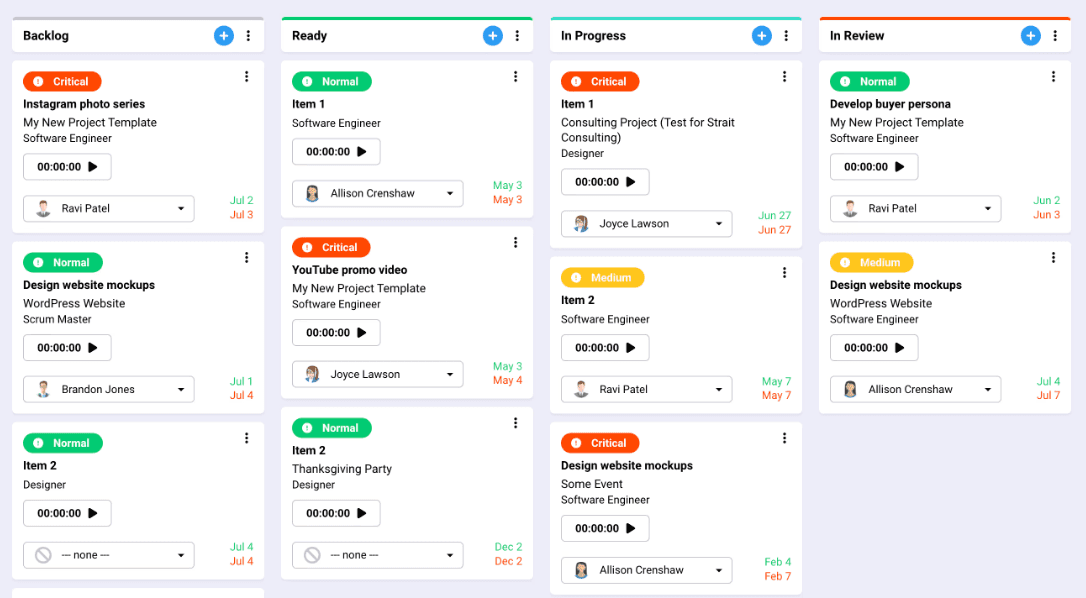Click Joyce Lawson's avatar on the Consulting Project card

(581, 223)
